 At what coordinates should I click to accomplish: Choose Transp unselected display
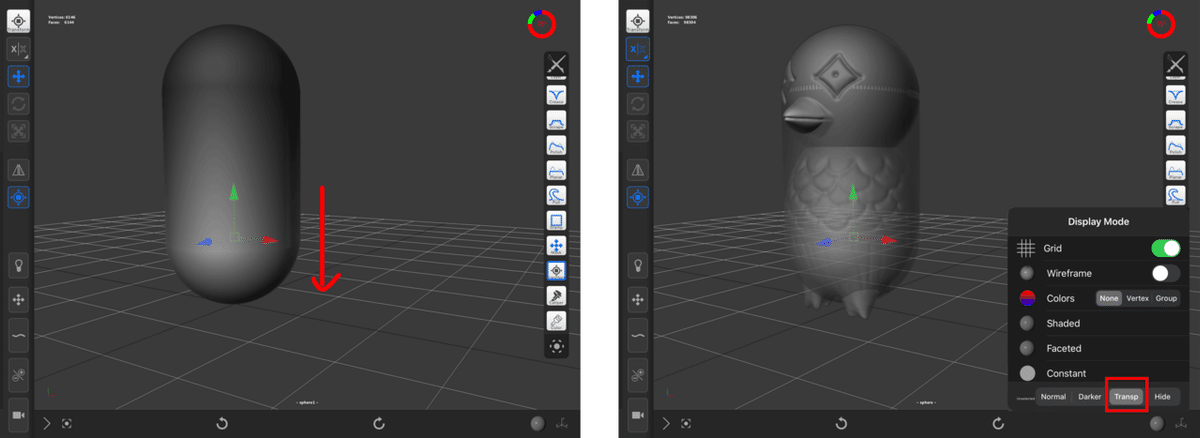click(x=1126, y=397)
